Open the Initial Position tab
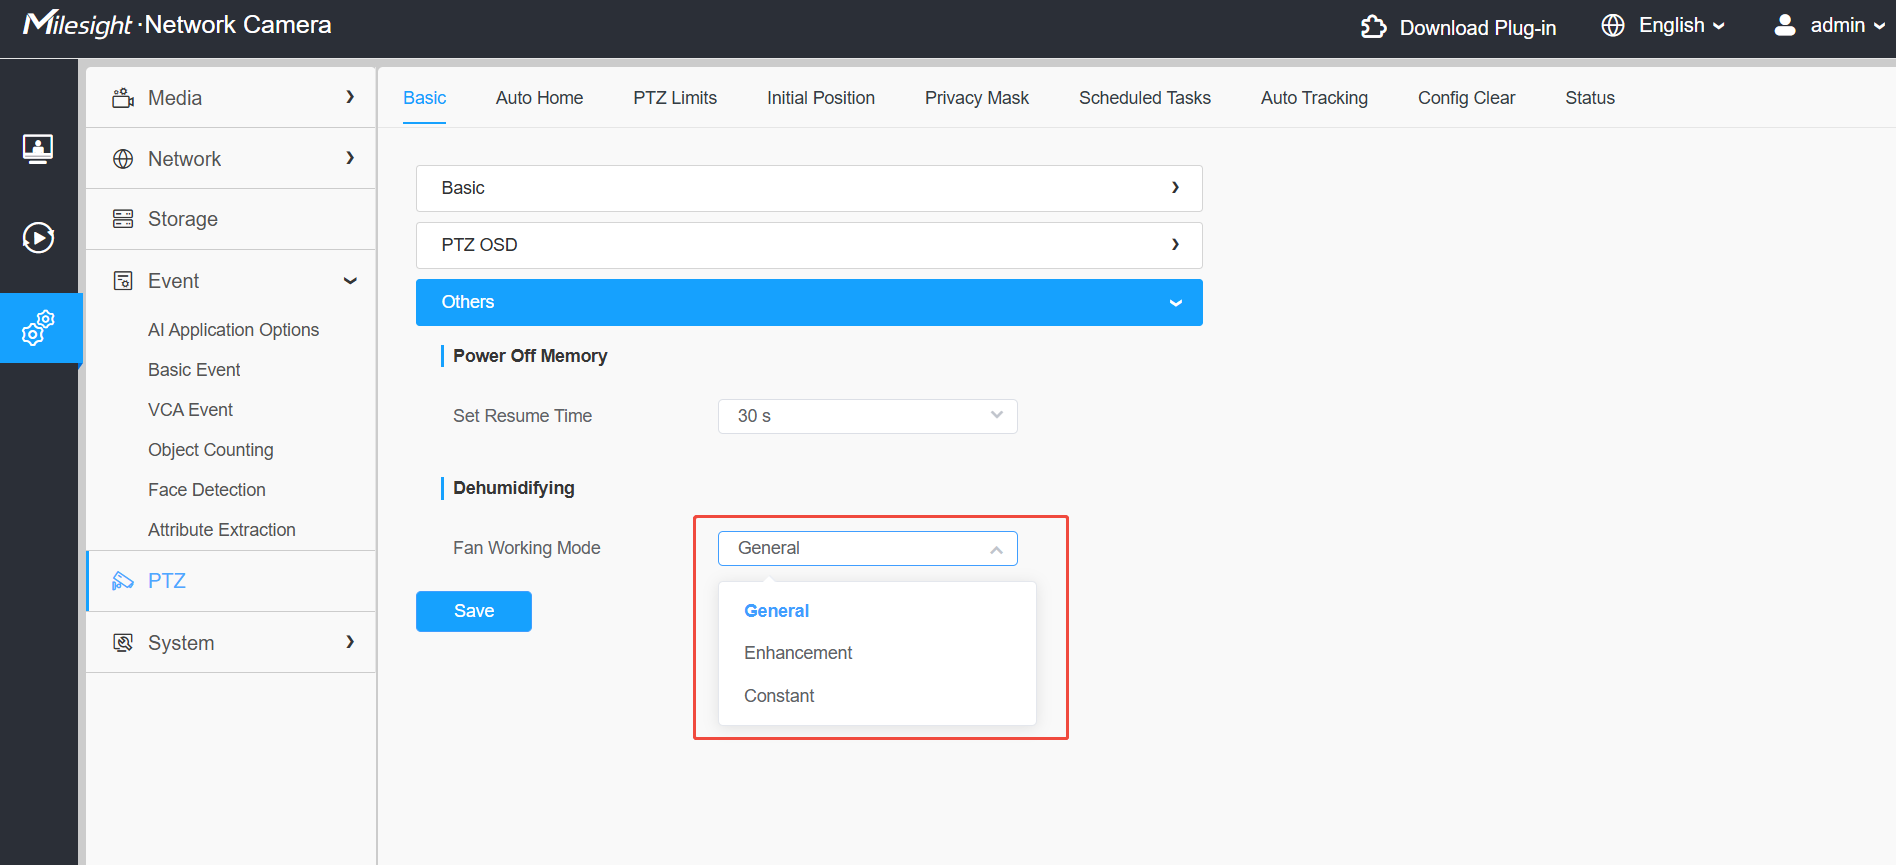 (x=821, y=98)
